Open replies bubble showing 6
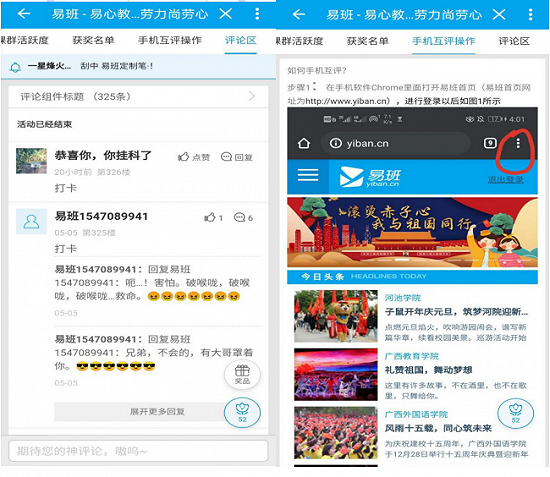The height and width of the screenshot is (477, 550). coord(243,218)
